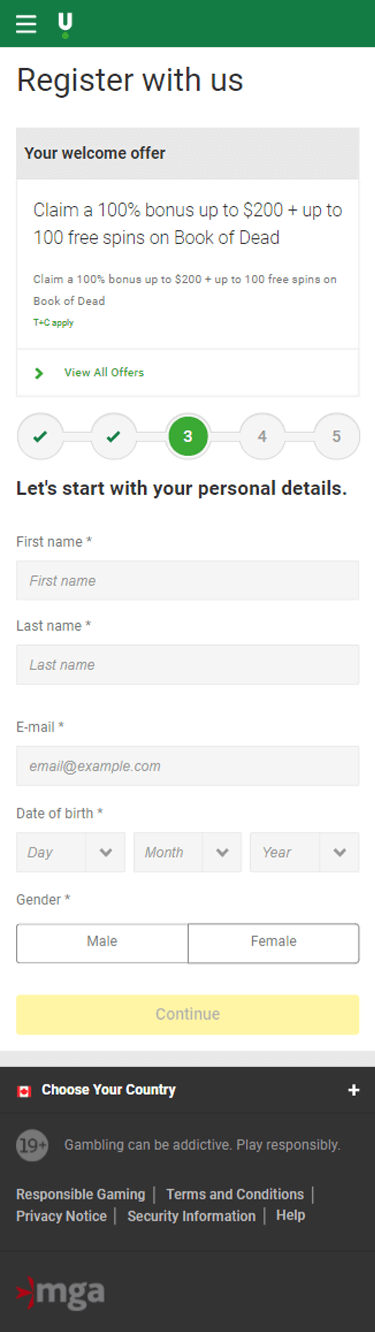The image size is (375, 1332).
Task: Click the First name input field
Action: click(187, 580)
